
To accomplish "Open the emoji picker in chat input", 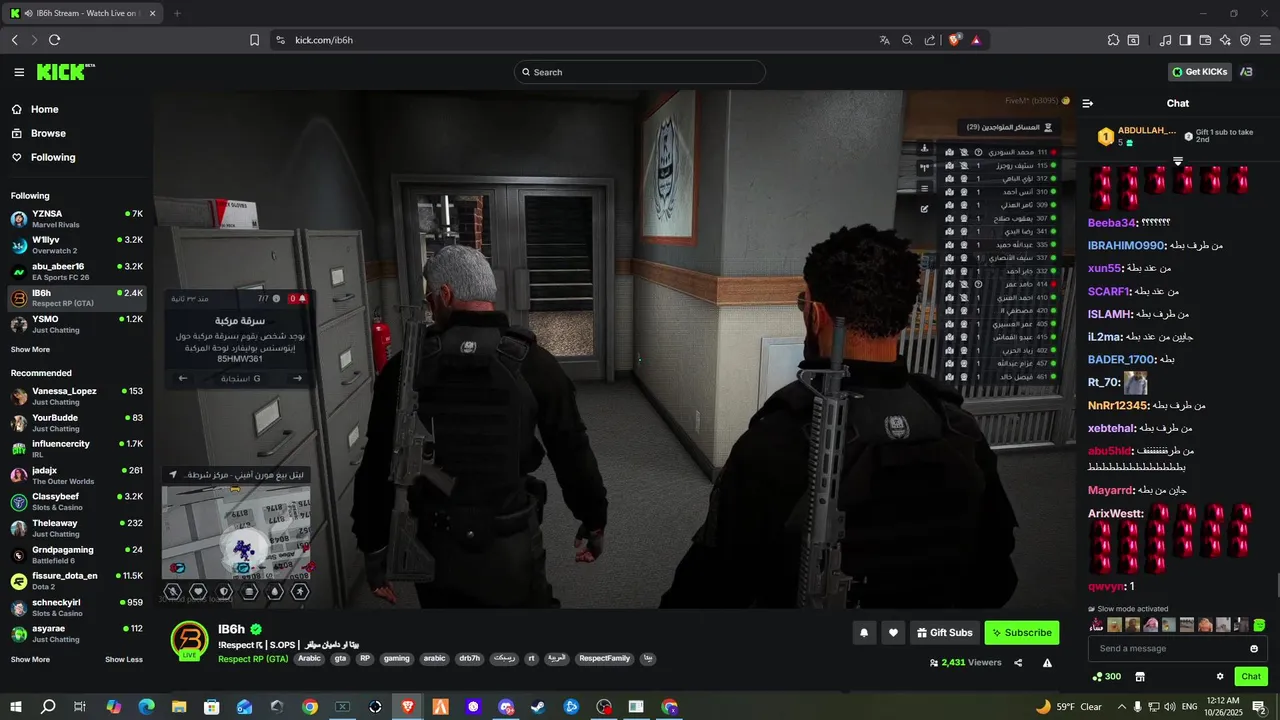I will 1254,648.
